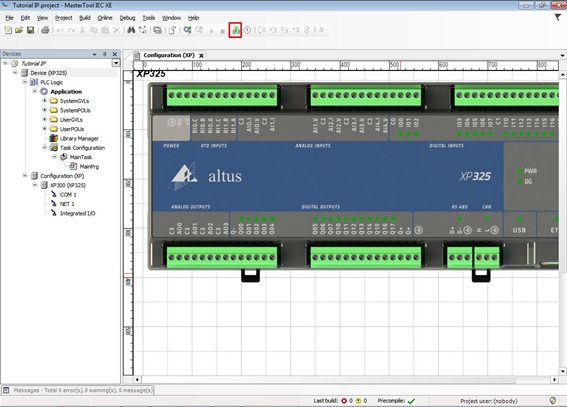Viewport: 567px width, 407px height.
Task: Select Application in the device tree
Action: tap(66, 91)
